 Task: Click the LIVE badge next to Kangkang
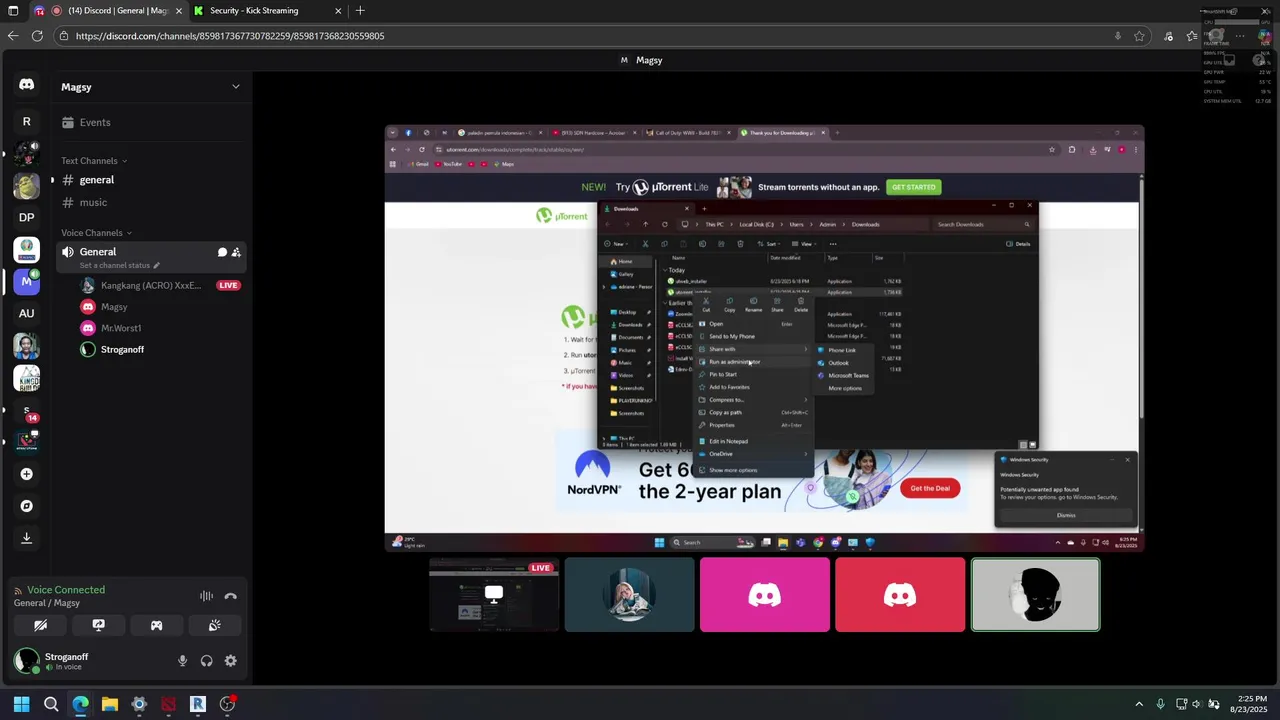point(229,285)
